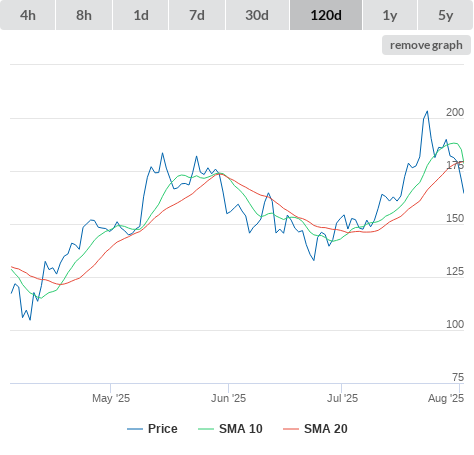Image resolution: width=474 pixels, height=455 pixels.
Task: Switch to the 5y range tab
Action: (445, 15)
